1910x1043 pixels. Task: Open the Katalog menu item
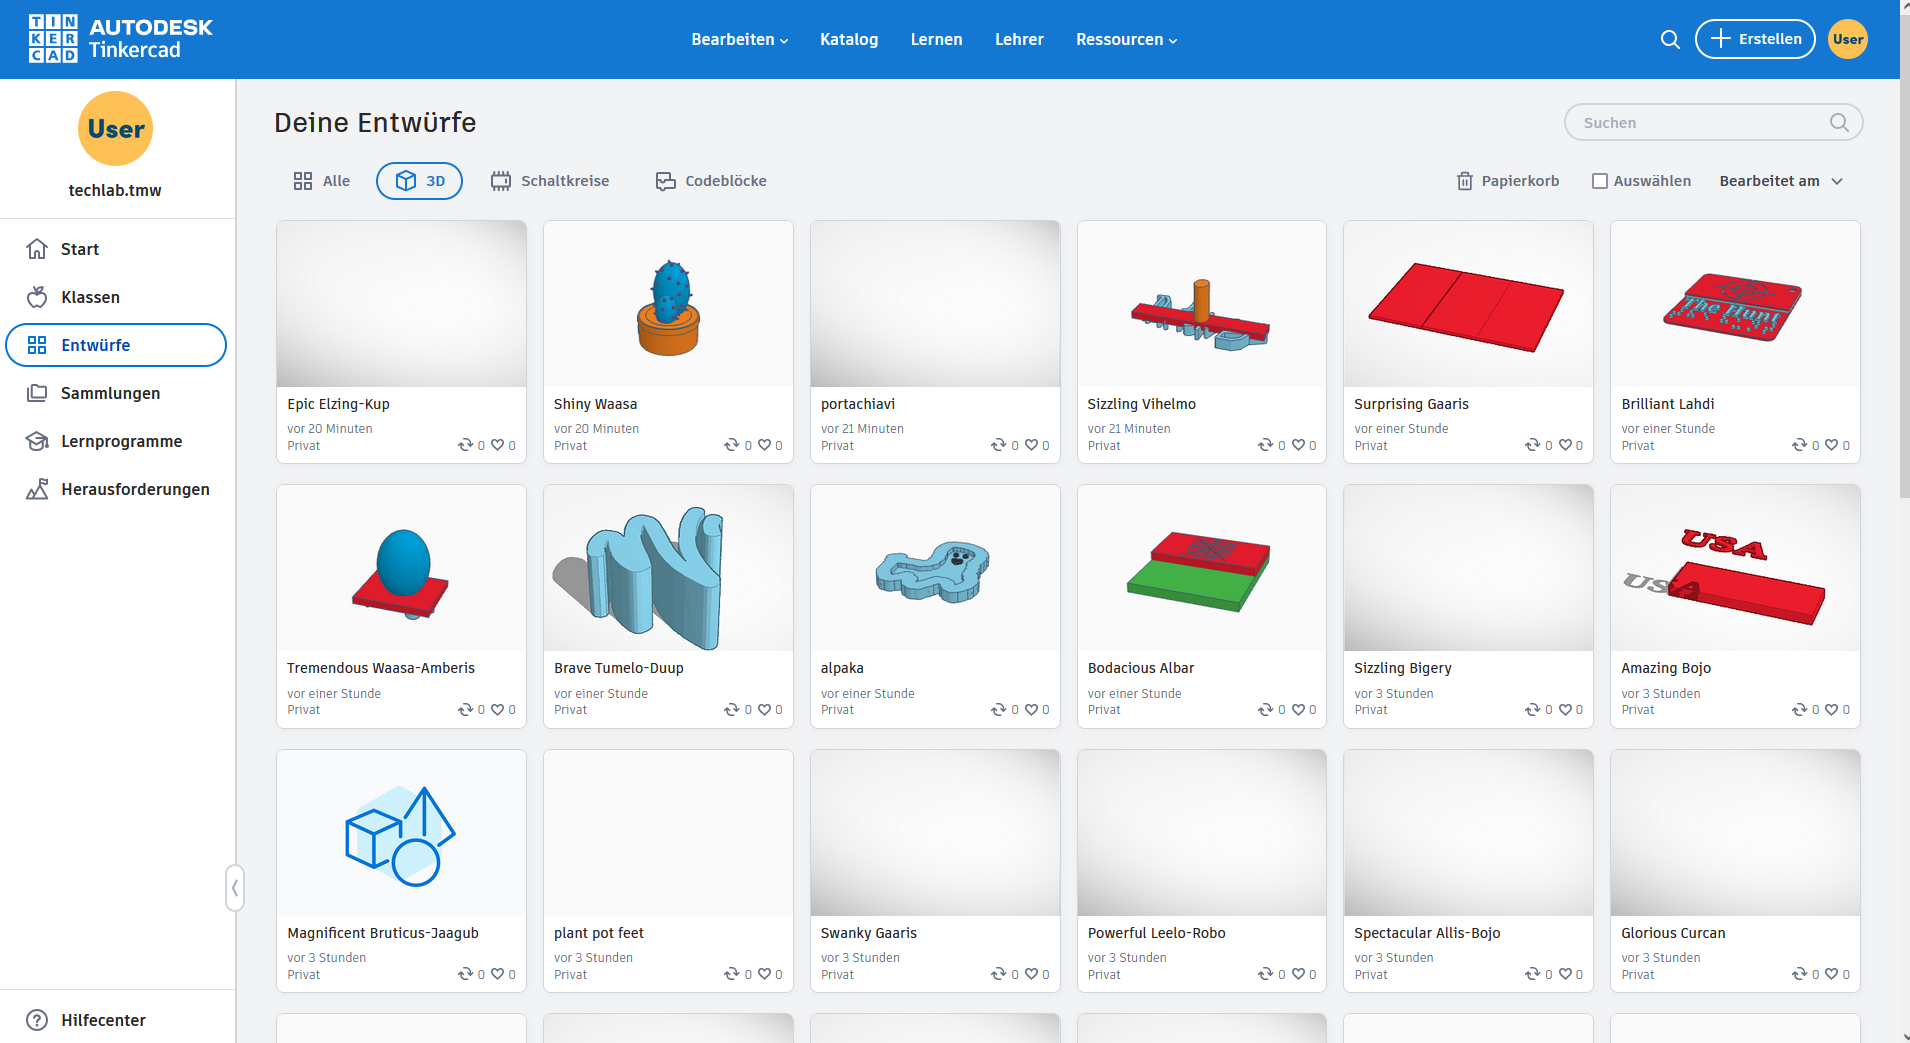[x=849, y=40]
